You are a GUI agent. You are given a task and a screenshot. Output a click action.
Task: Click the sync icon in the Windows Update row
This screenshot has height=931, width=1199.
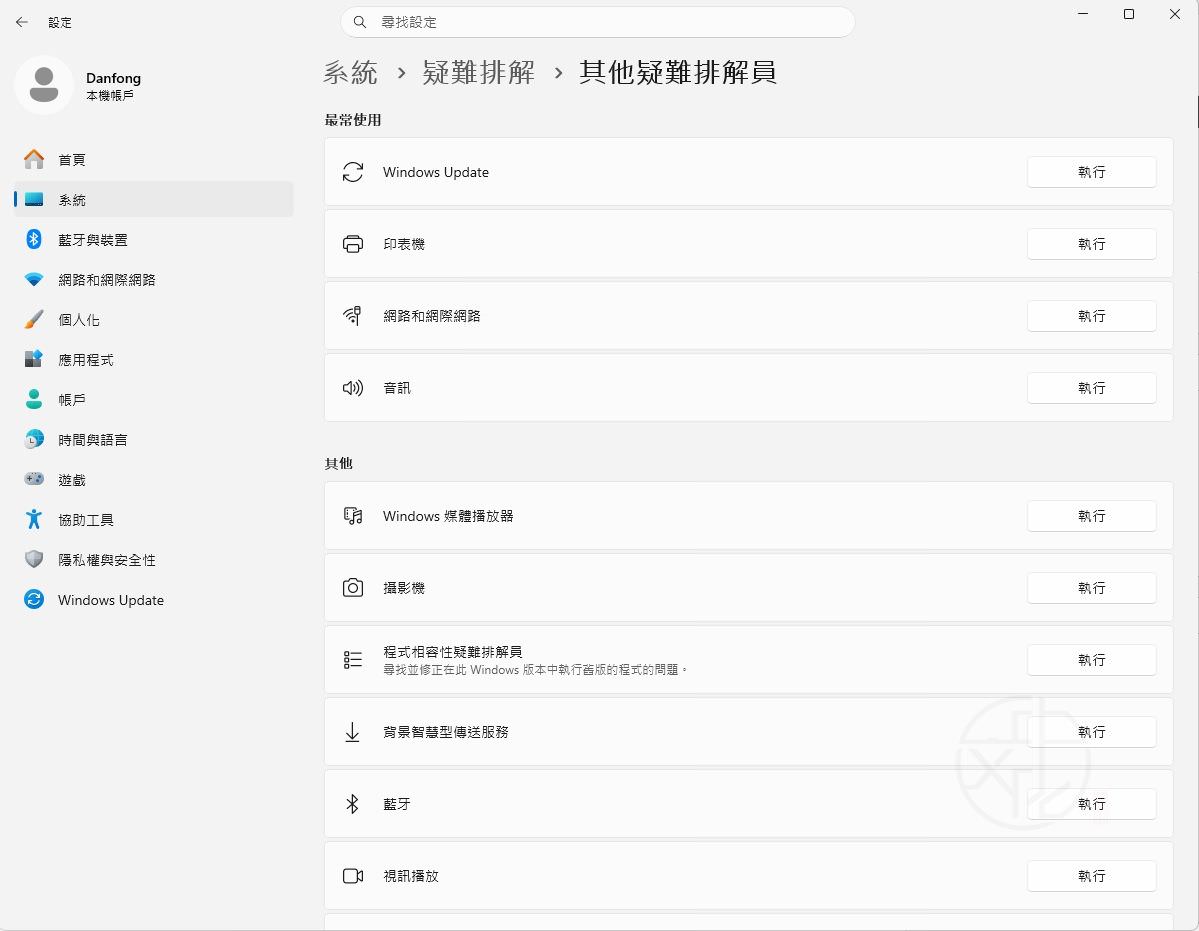pos(353,172)
